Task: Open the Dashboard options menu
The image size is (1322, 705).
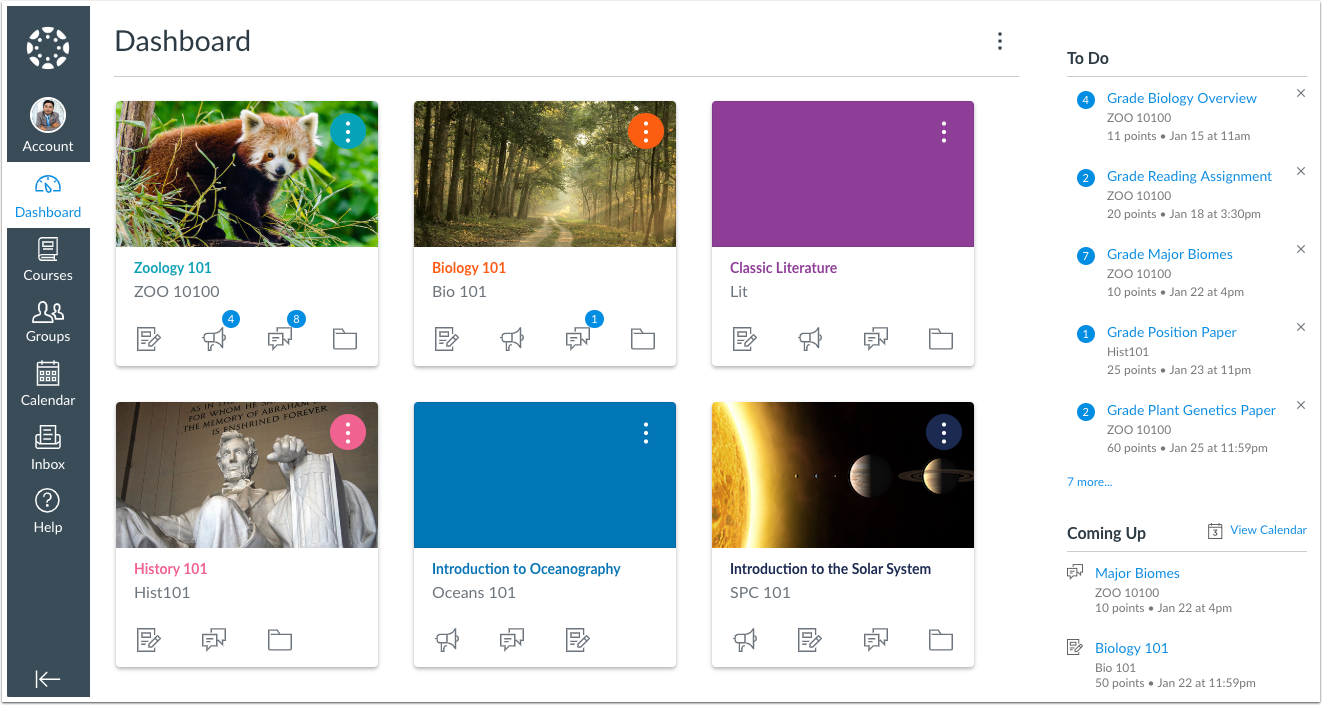Action: tap(999, 41)
